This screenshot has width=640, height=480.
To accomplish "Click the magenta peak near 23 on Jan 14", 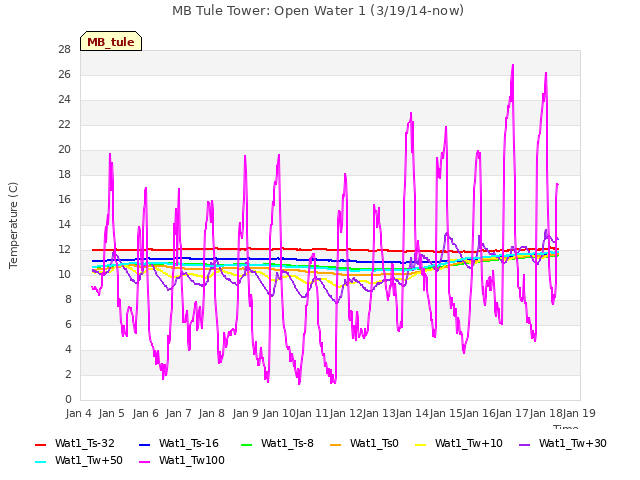I will [411, 114].
